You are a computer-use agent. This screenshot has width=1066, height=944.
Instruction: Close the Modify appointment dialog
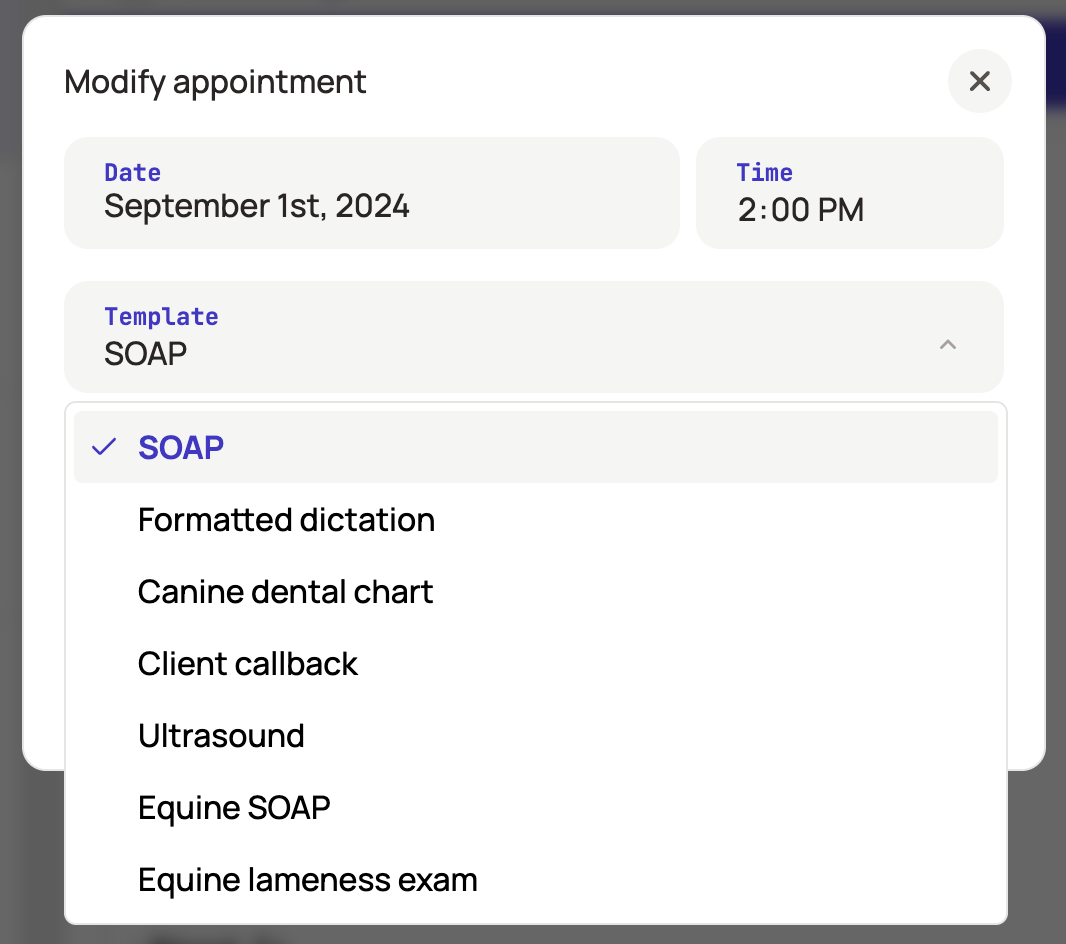[x=979, y=82]
